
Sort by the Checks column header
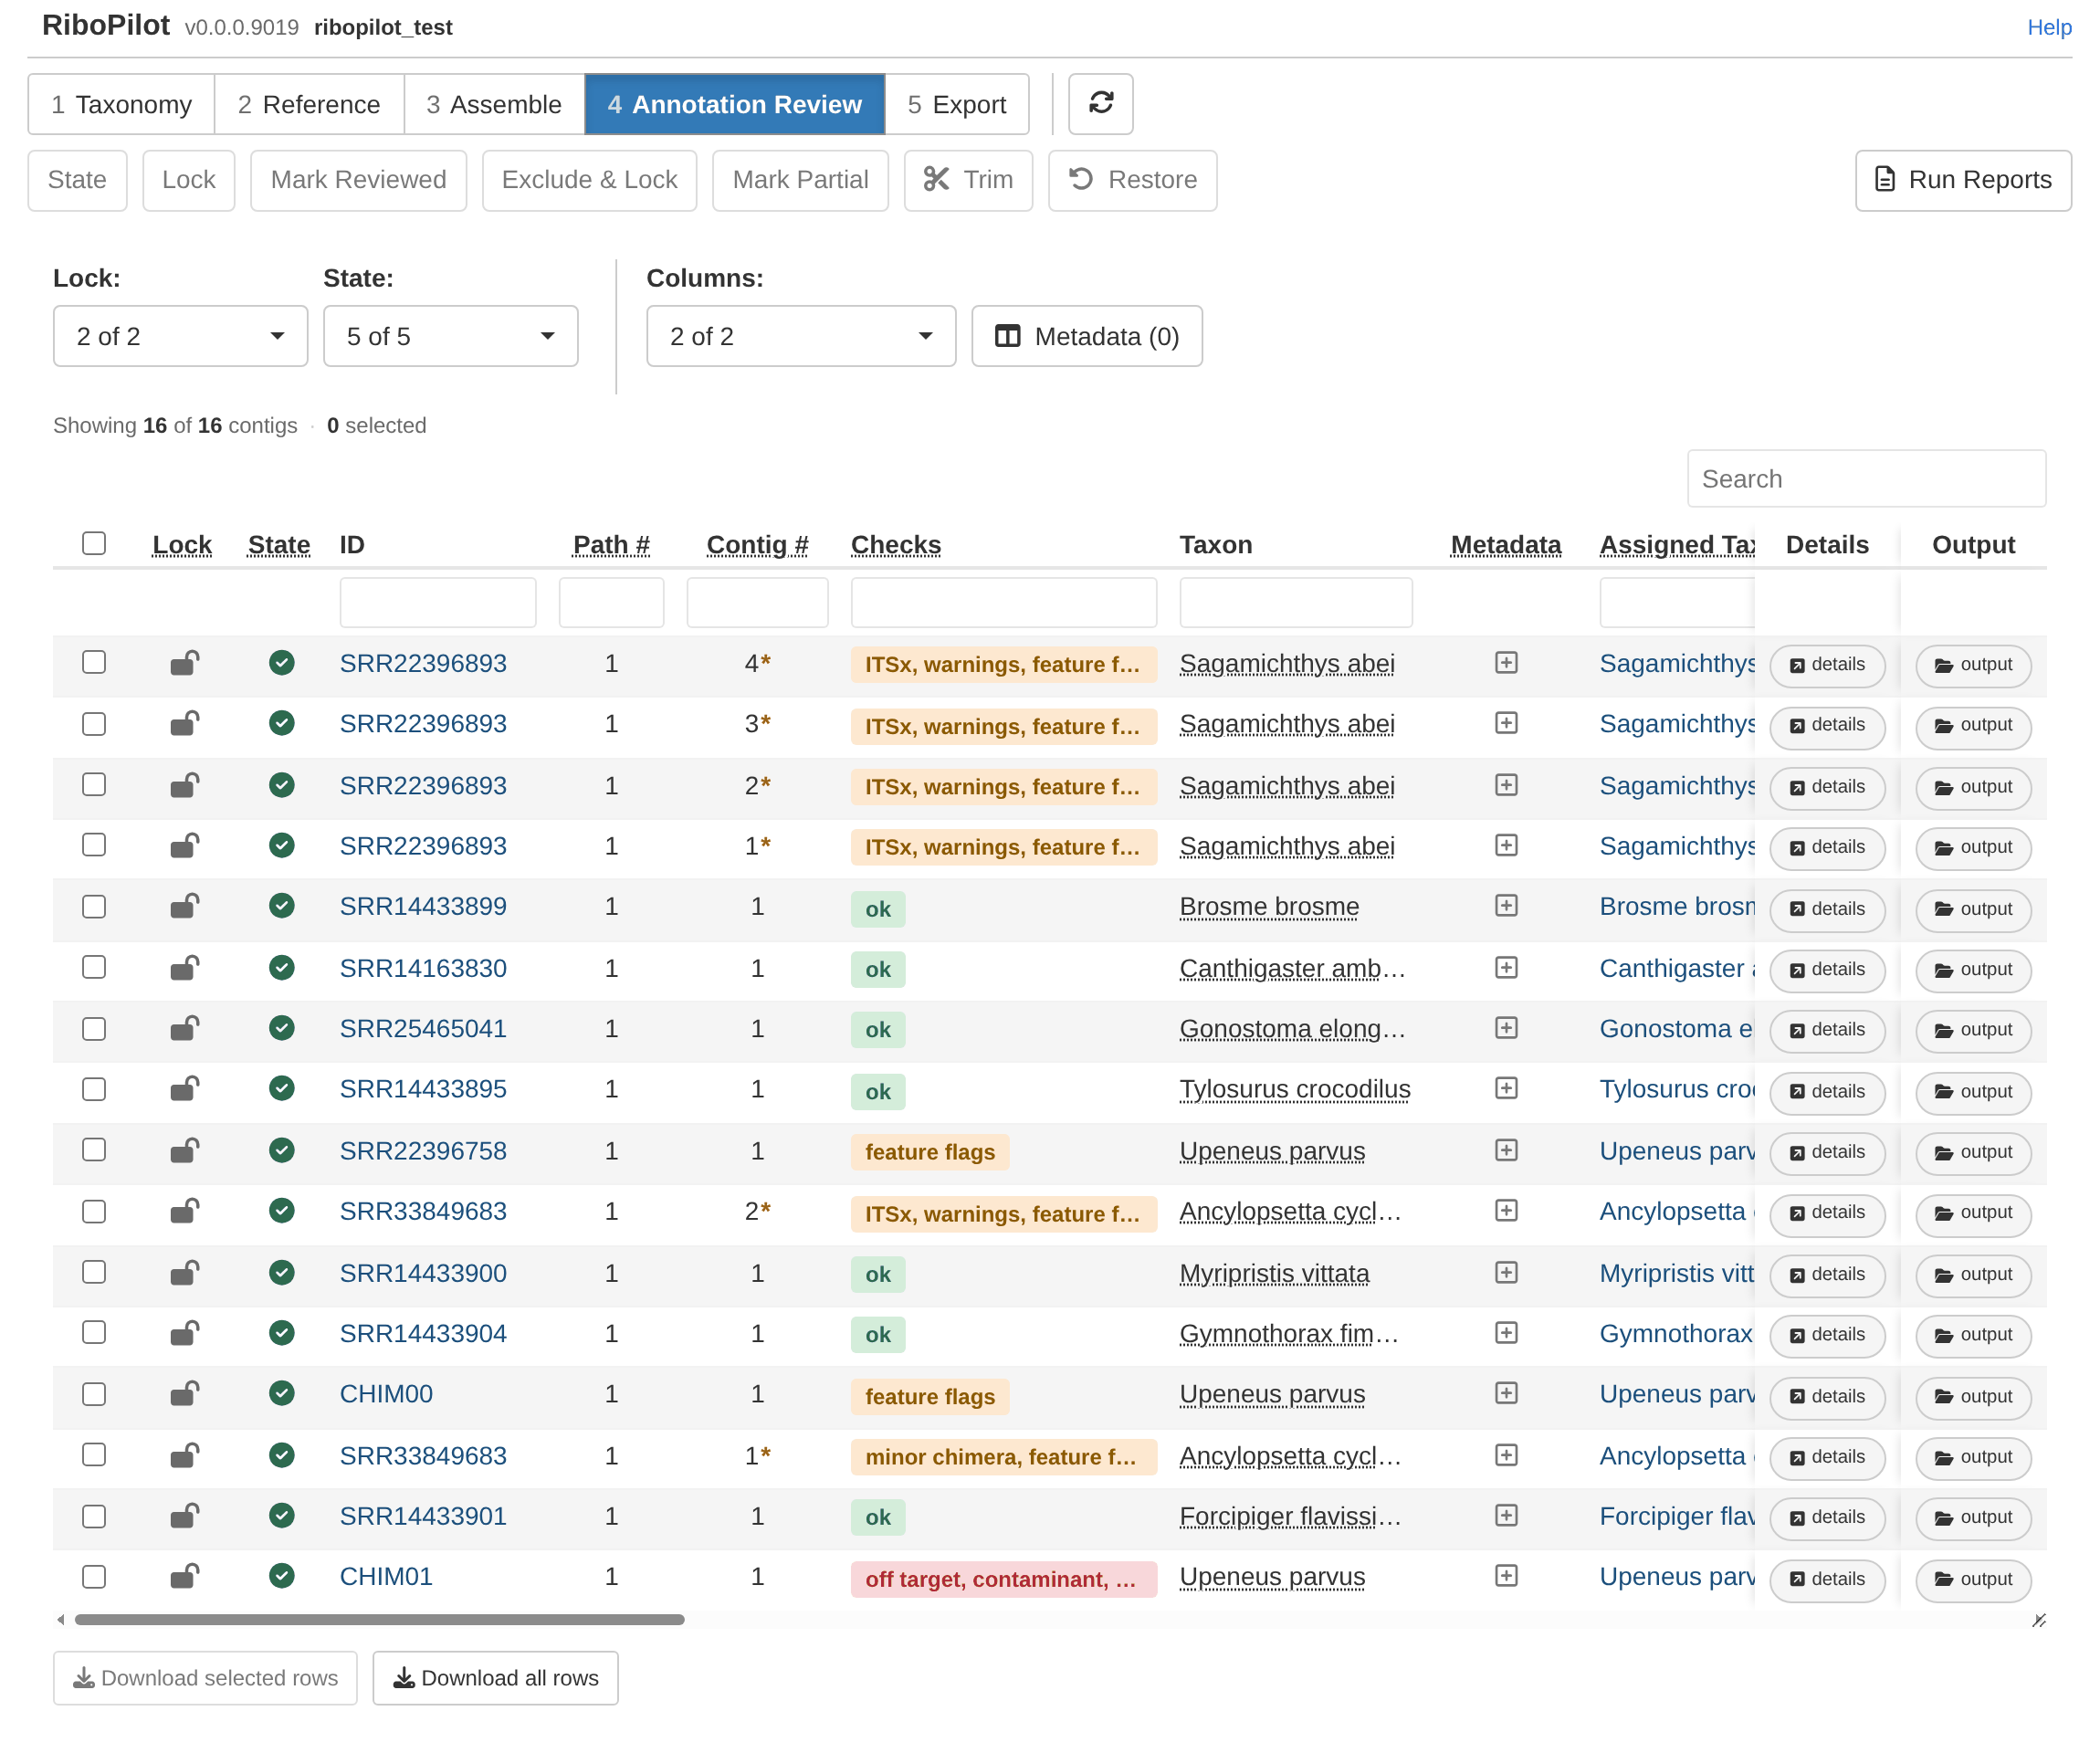coord(895,544)
